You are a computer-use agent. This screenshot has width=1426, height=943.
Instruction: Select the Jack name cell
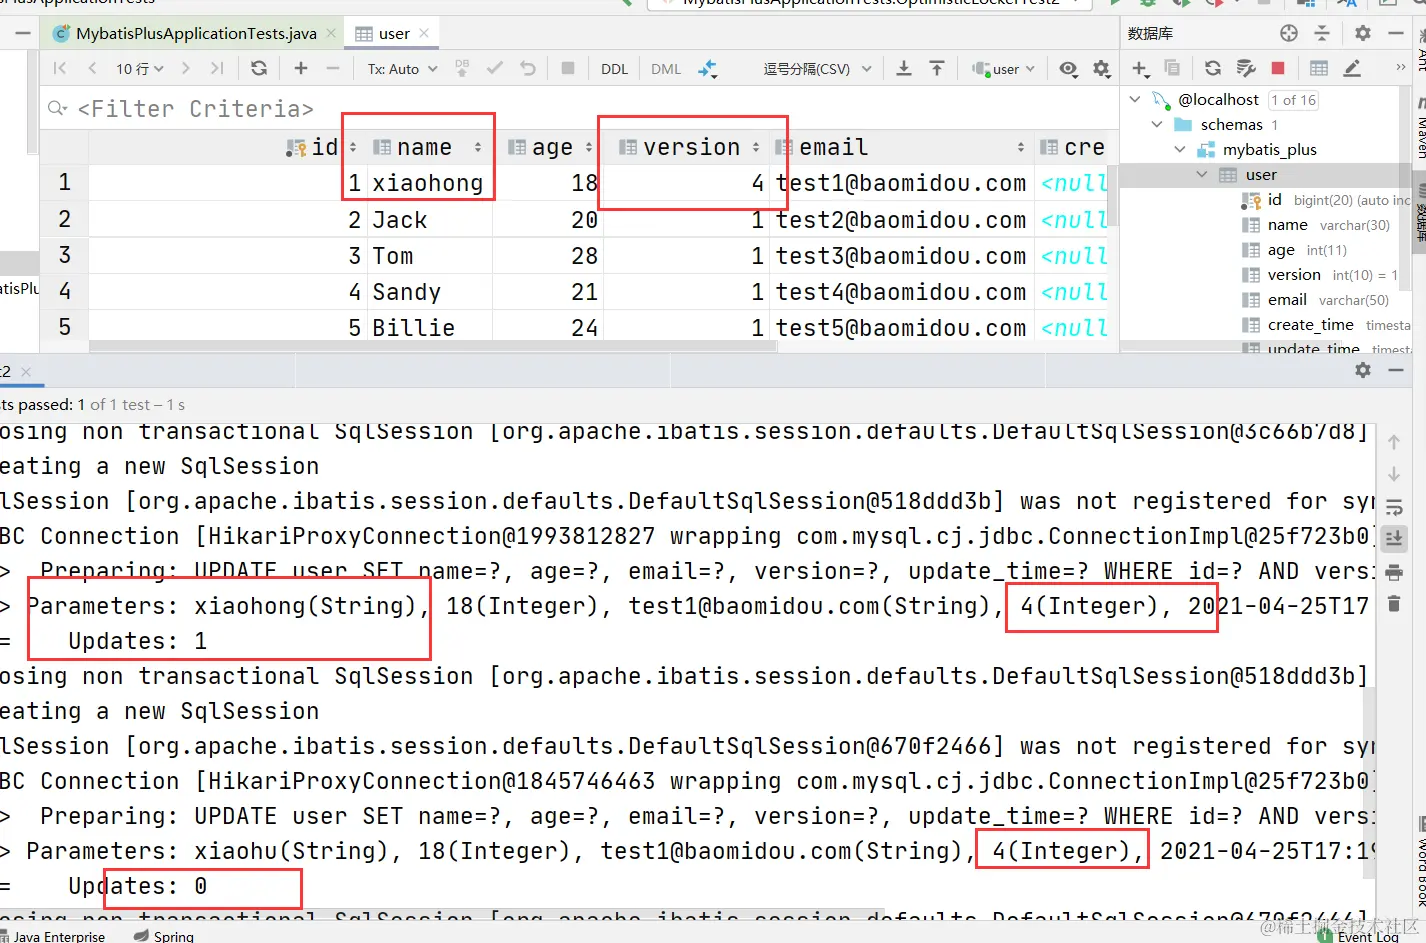pos(430,219)
